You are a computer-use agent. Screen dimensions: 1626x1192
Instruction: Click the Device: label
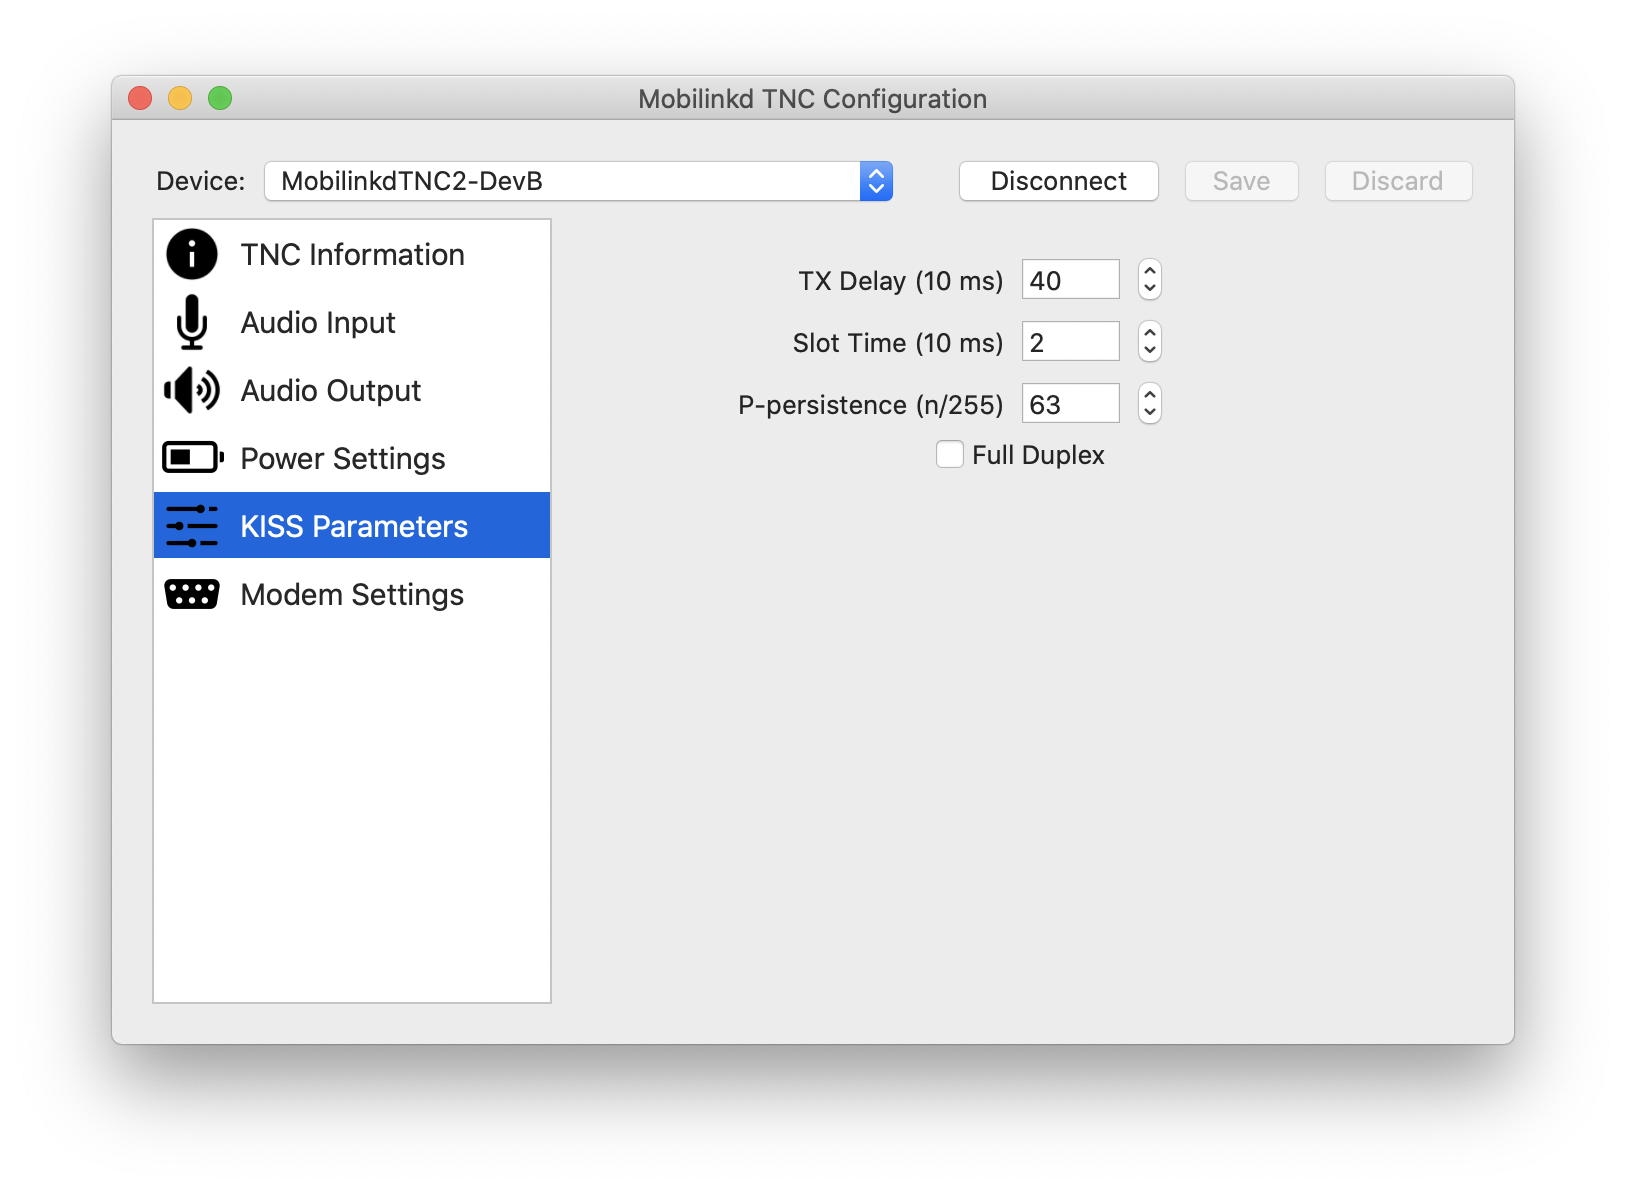click(x=201, y=181)
